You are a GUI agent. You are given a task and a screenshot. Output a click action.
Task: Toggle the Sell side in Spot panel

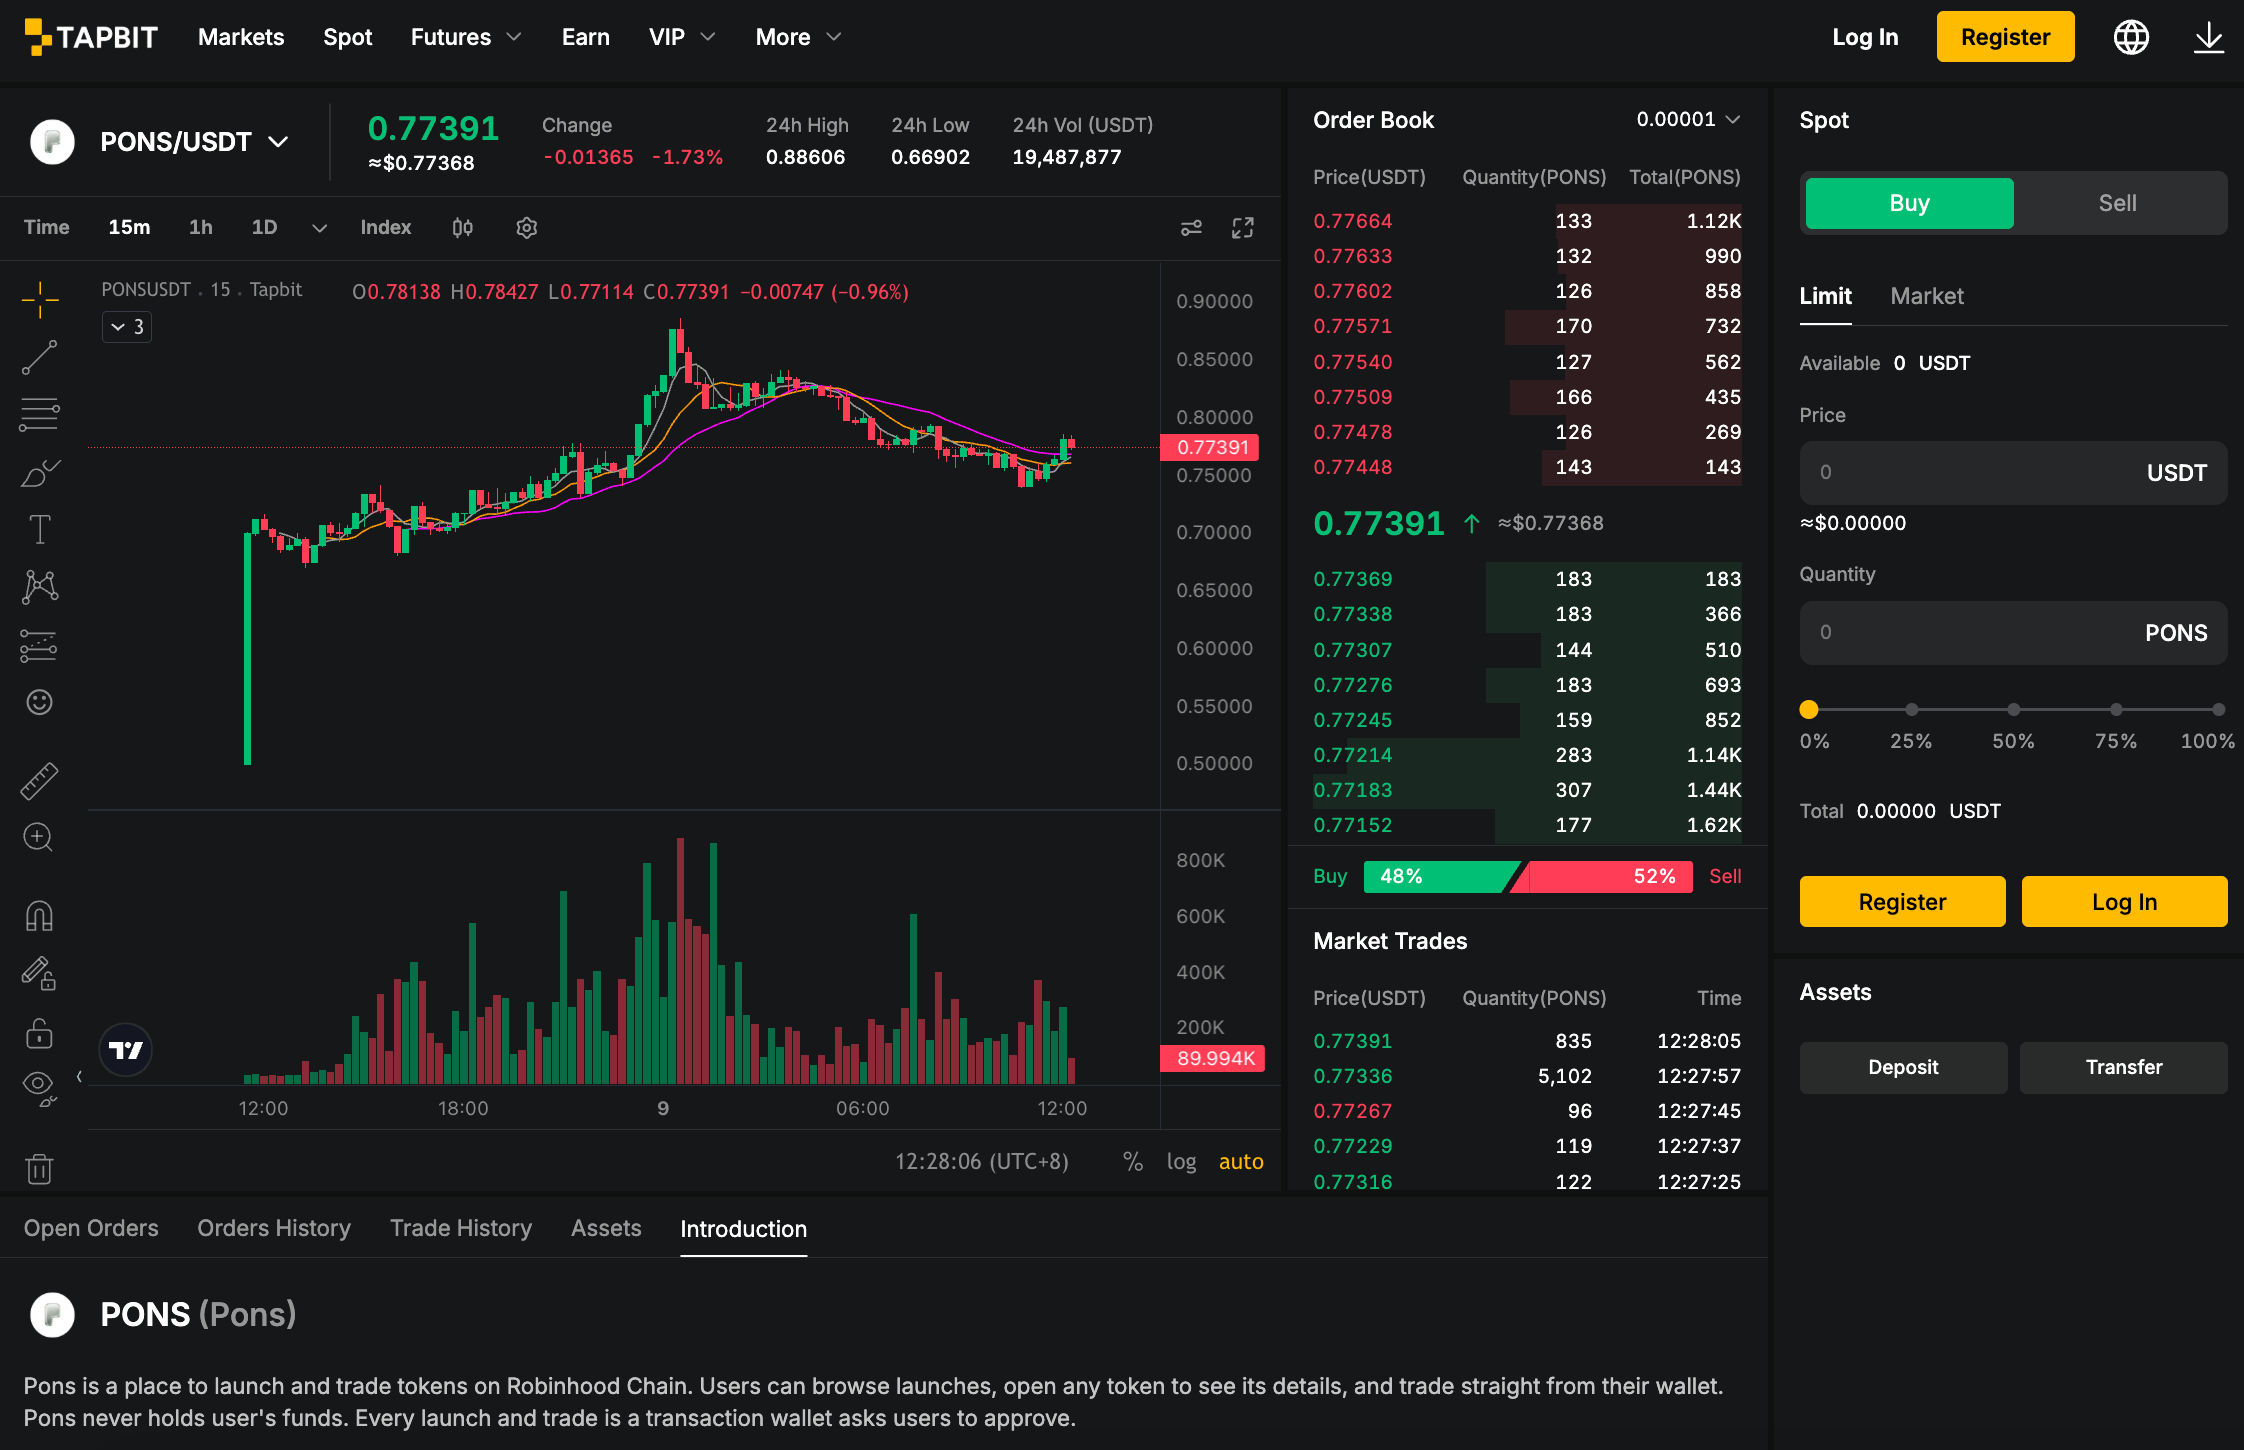pos(2118,203)
